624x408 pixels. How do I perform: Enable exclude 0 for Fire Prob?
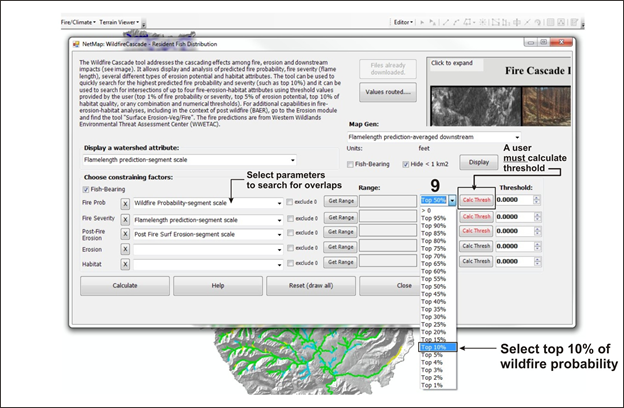click(291, 201)
